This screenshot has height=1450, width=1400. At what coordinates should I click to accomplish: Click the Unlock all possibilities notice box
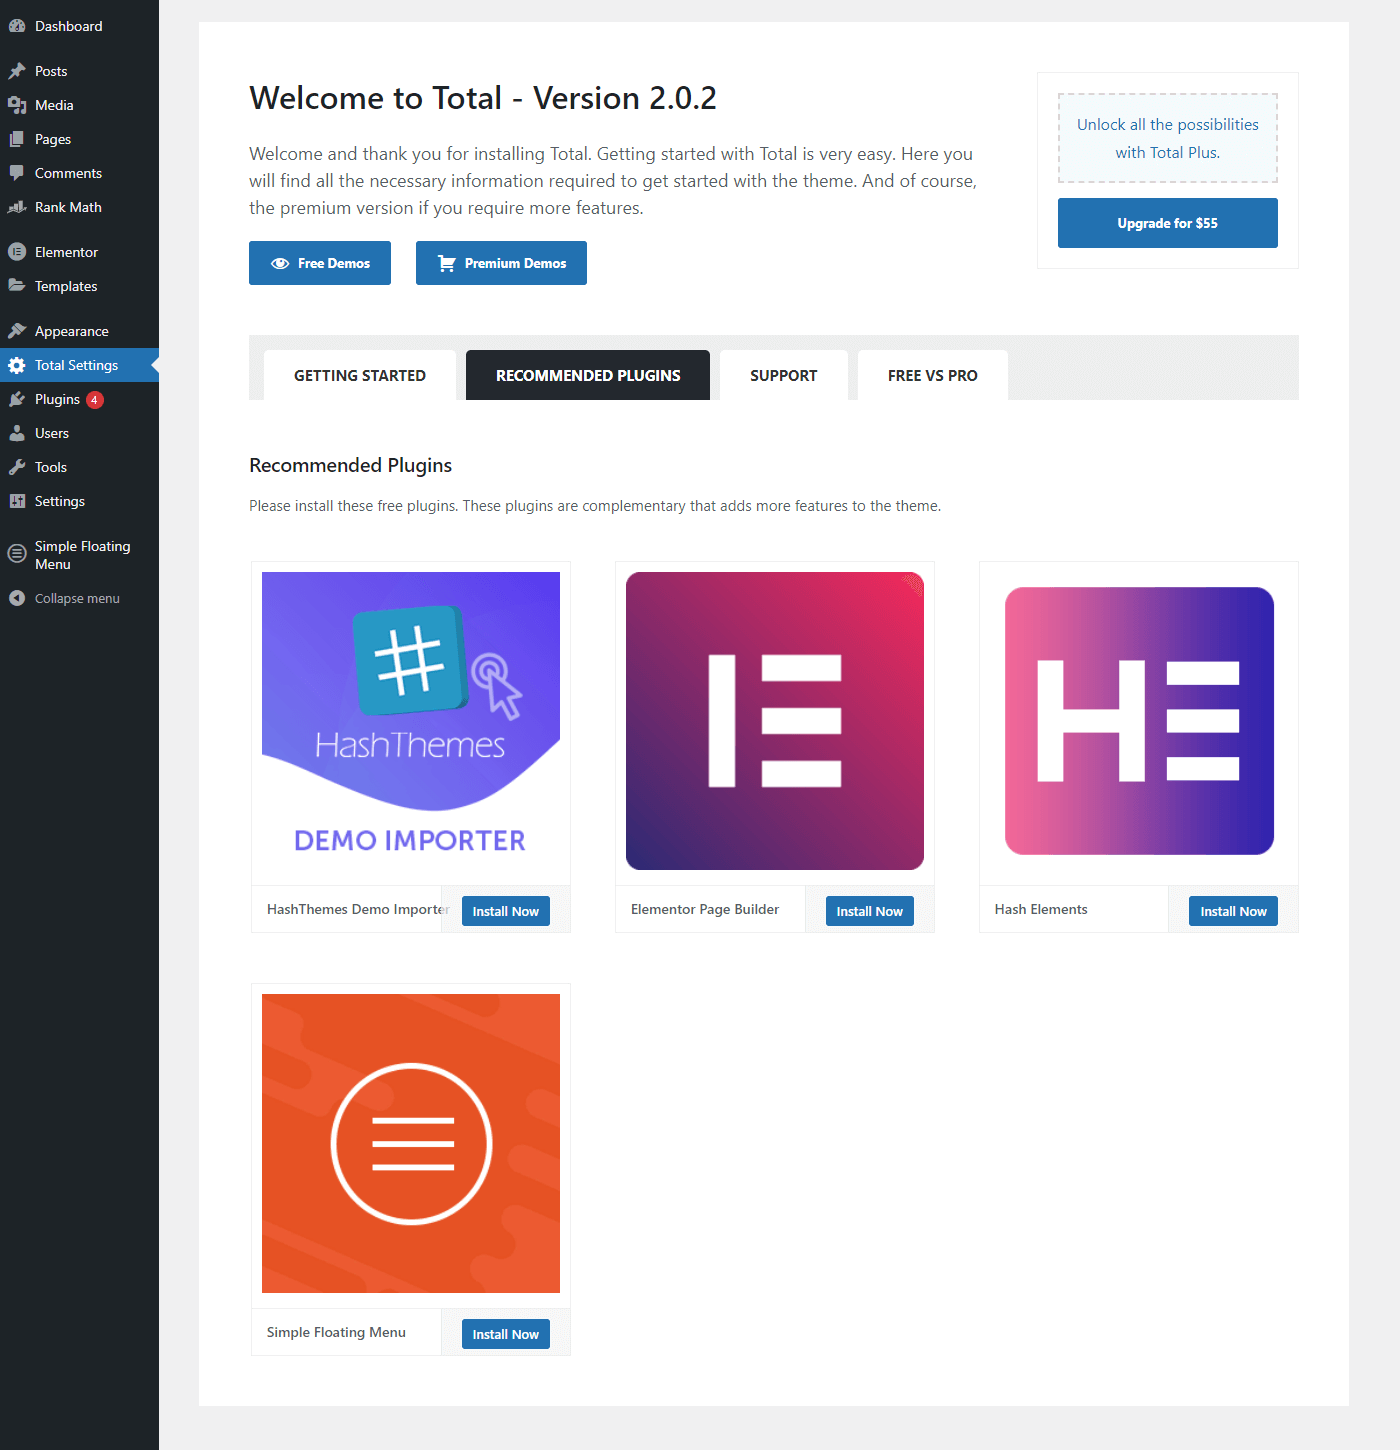[x=1168, y=138]
